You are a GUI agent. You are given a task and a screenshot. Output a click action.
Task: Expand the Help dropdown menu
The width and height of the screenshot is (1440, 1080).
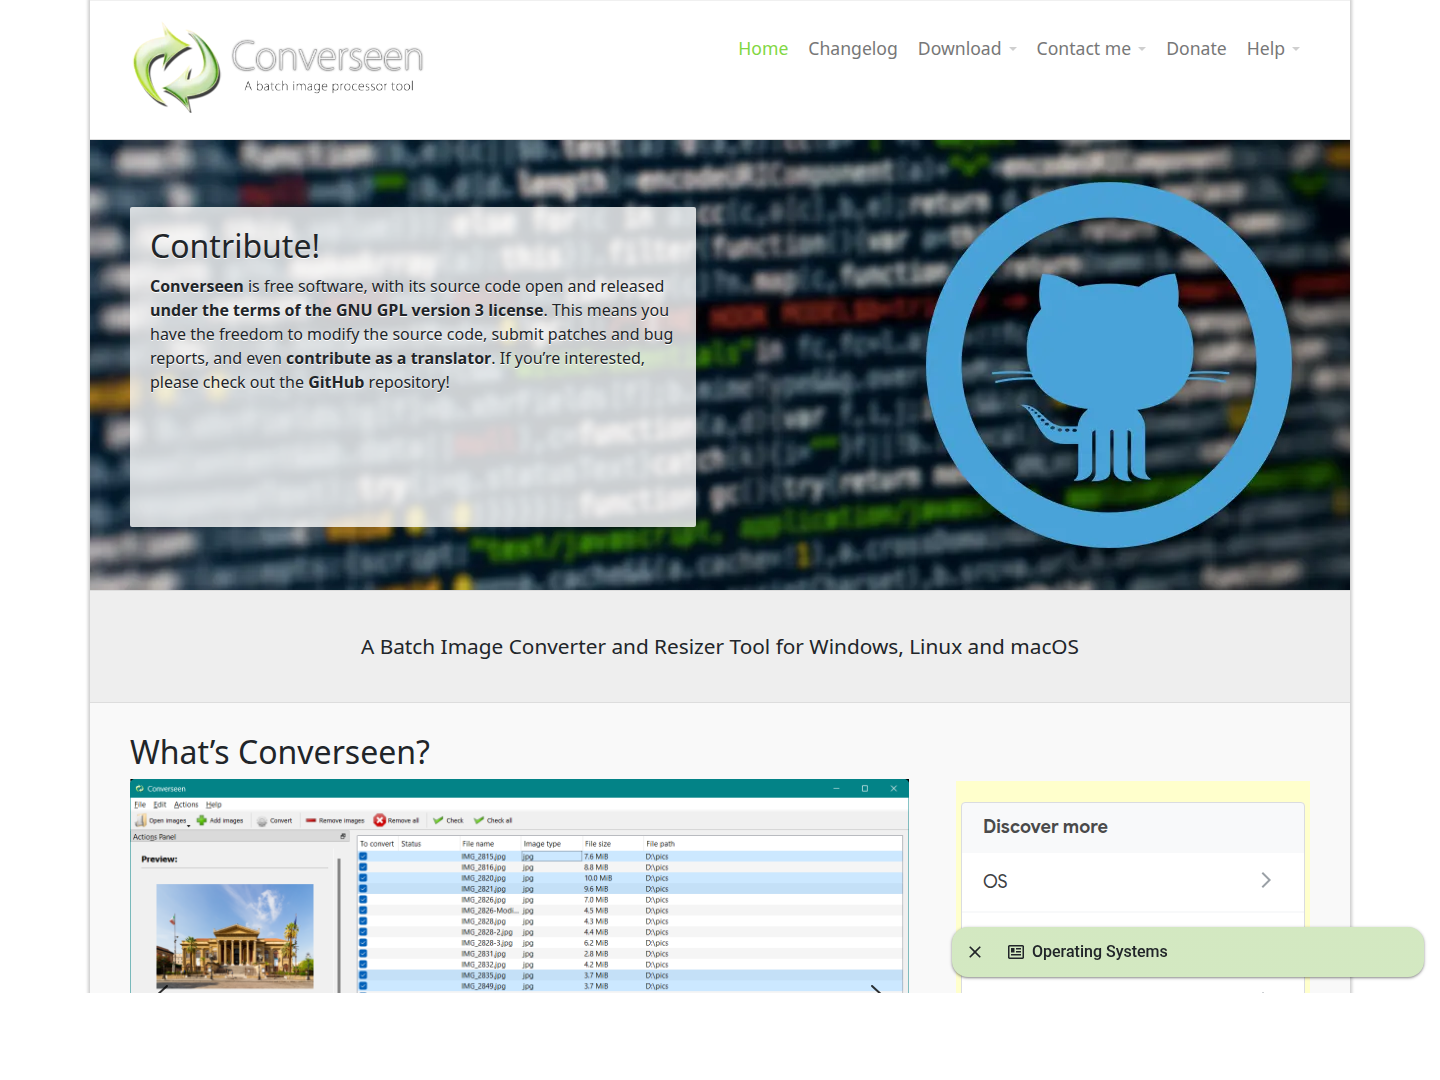point(1273,49)
